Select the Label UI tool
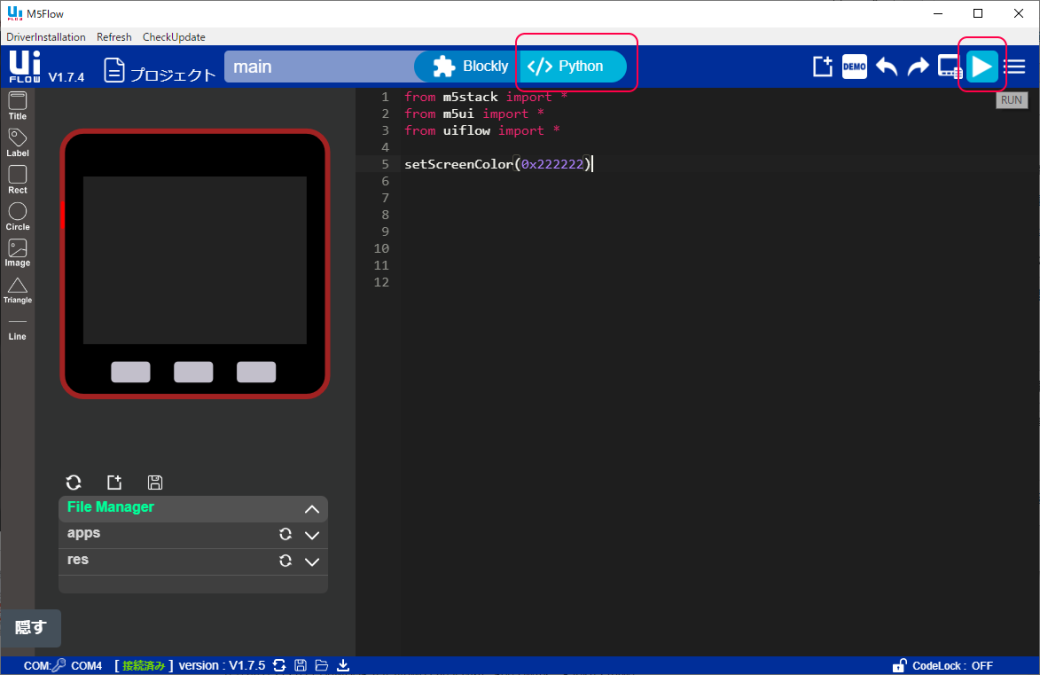Image resolution: width=1040 pixels, height=675 pixels. click(x=17, y=140)
